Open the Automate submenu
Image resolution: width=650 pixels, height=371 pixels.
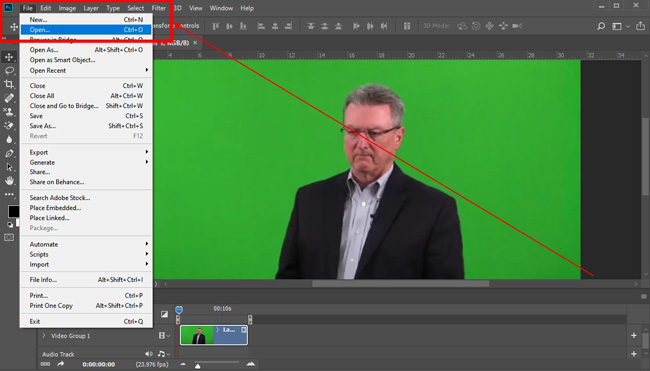click(86, 244)
